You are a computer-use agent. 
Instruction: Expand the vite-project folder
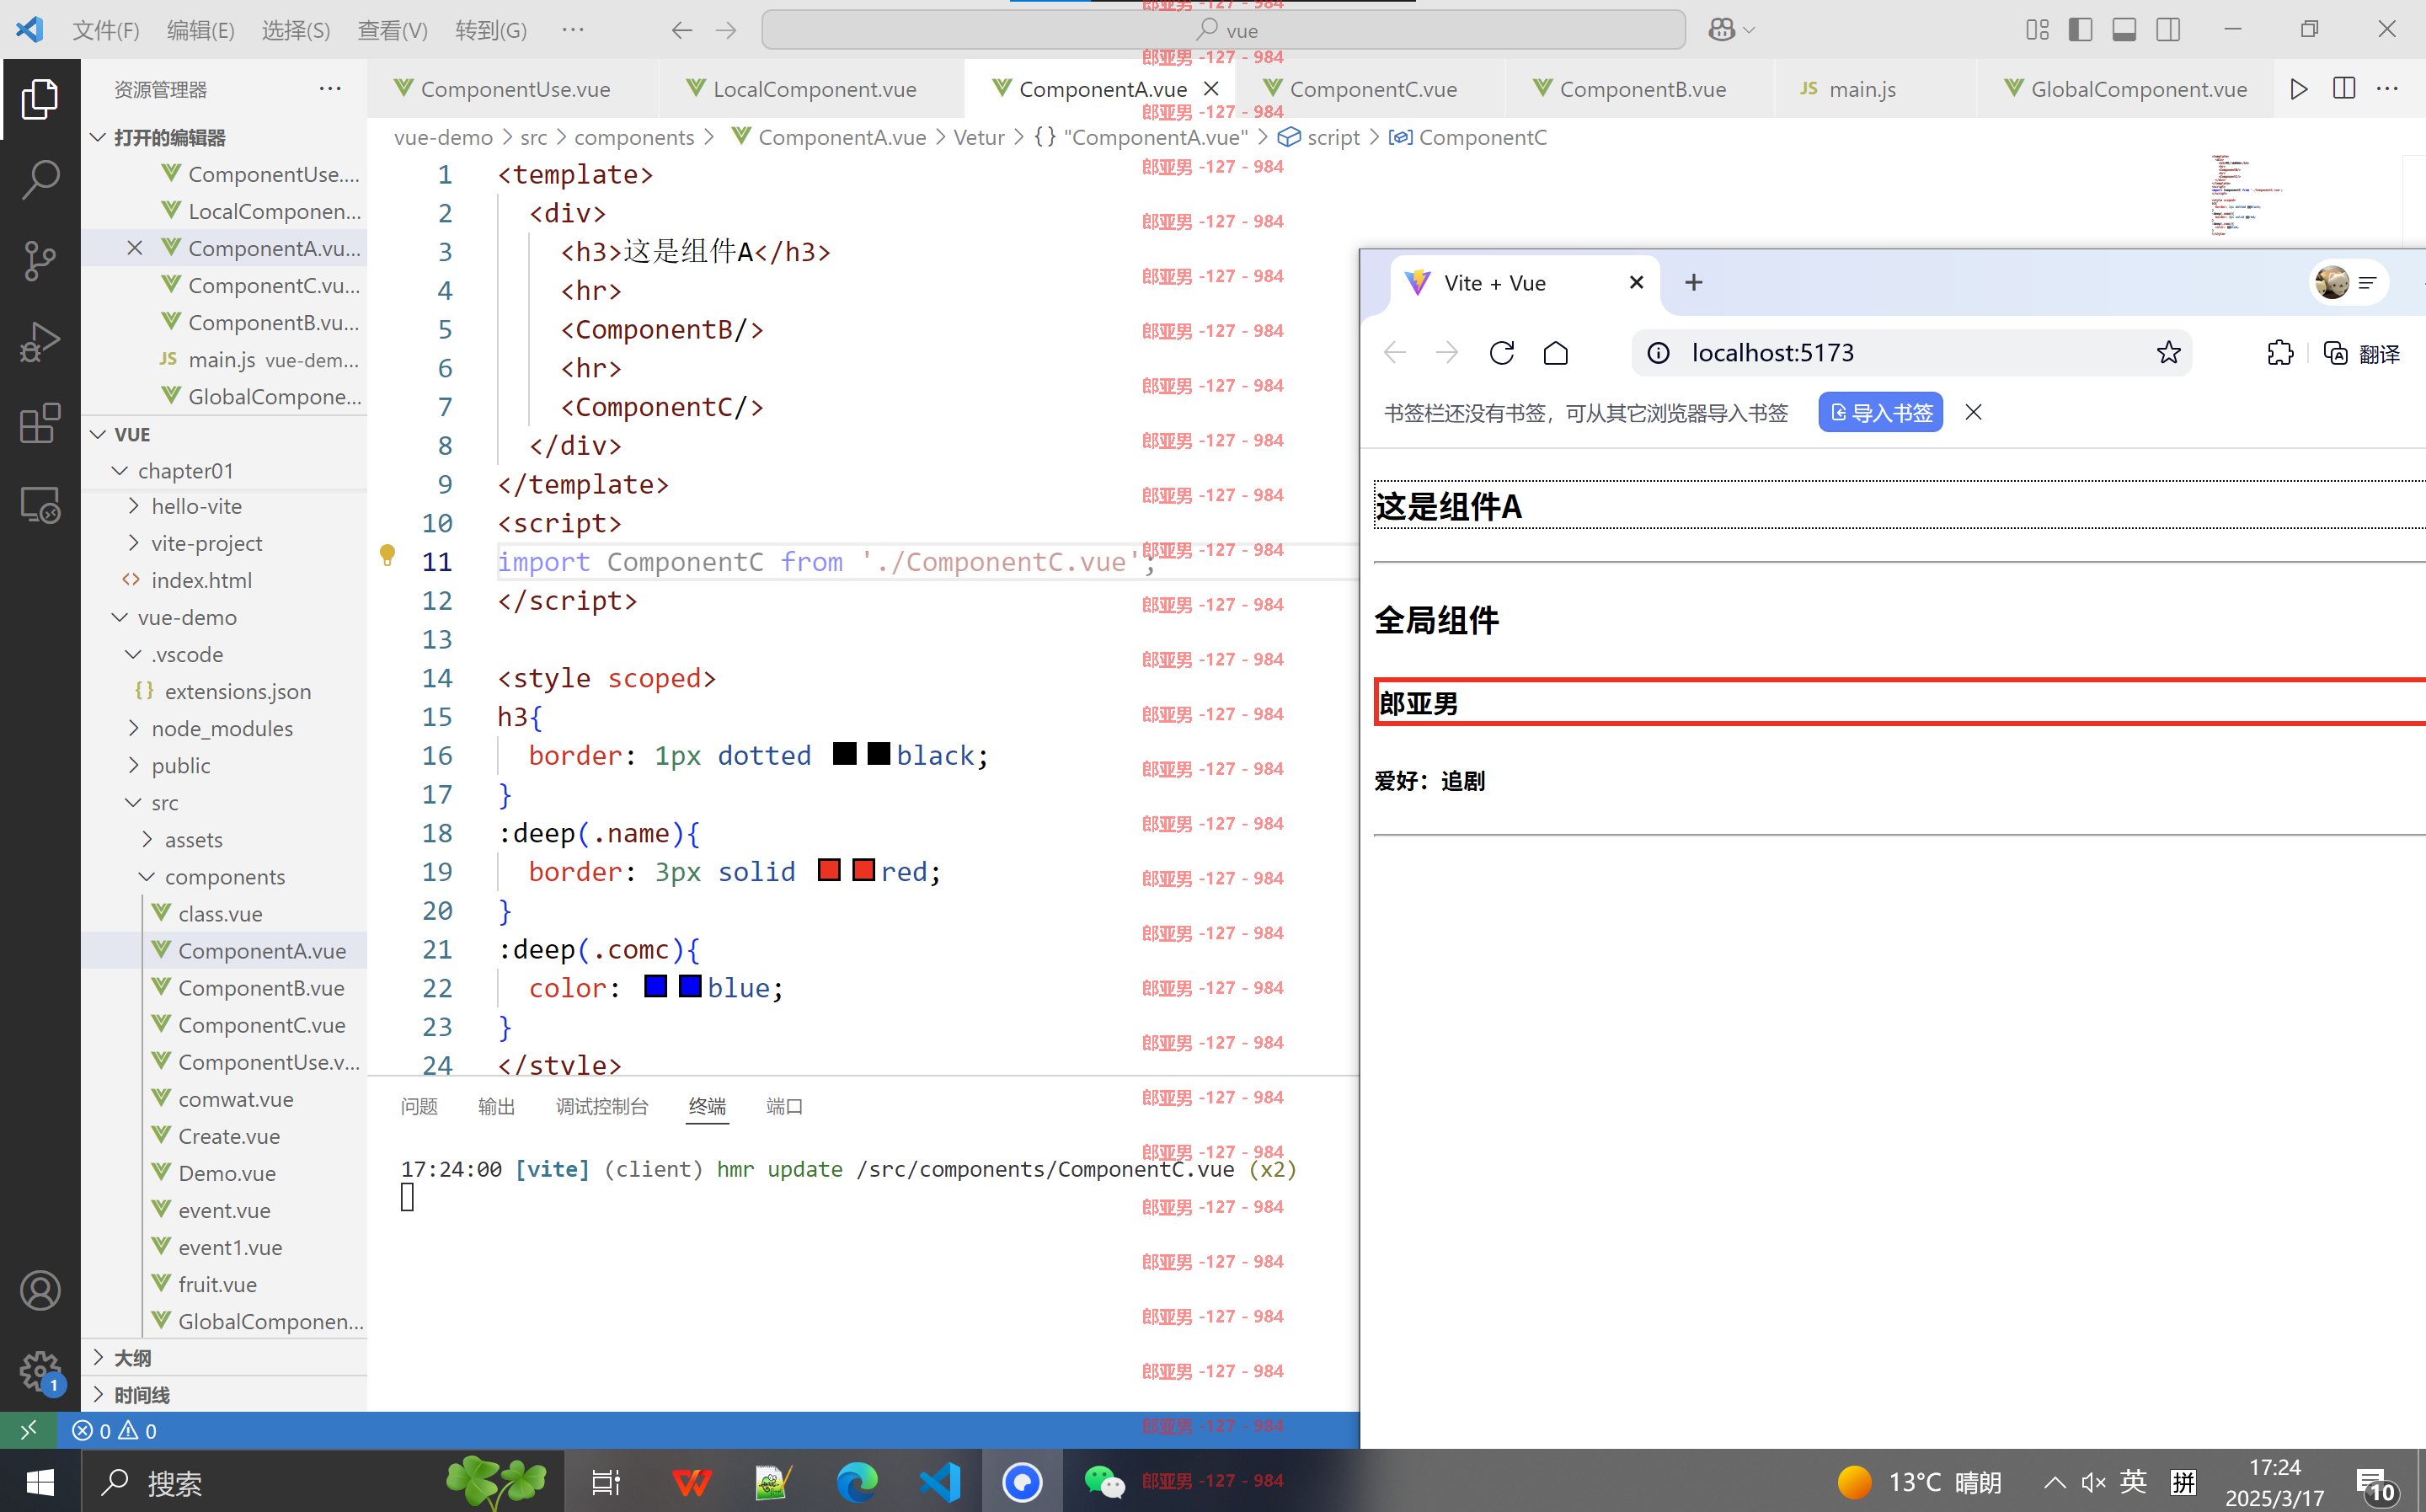(x=134, y=544)
